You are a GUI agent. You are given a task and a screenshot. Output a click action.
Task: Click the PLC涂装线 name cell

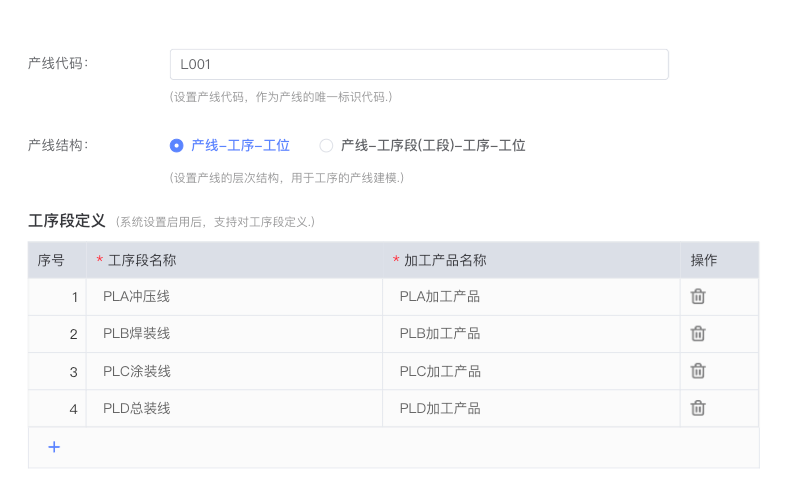[234, 371]
